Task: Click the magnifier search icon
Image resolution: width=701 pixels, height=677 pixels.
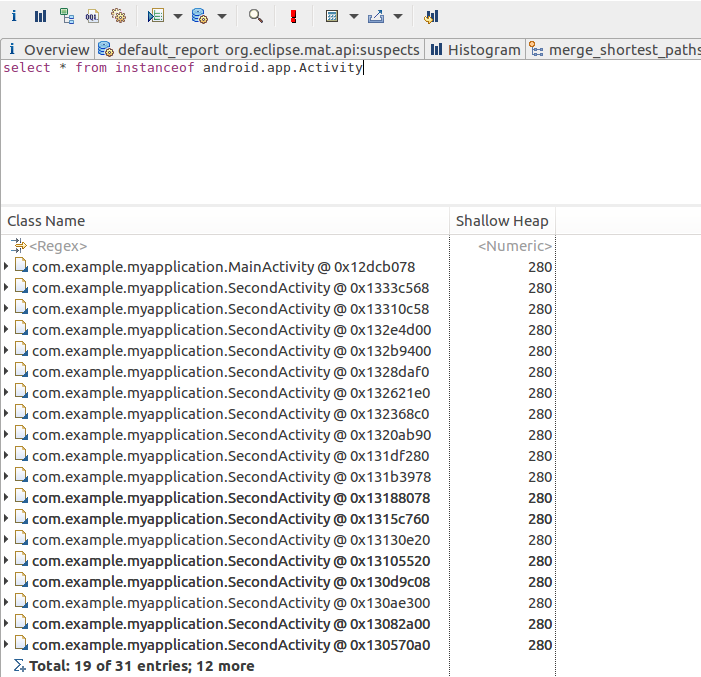Action: pyautogui.click(x=256, y=17)
